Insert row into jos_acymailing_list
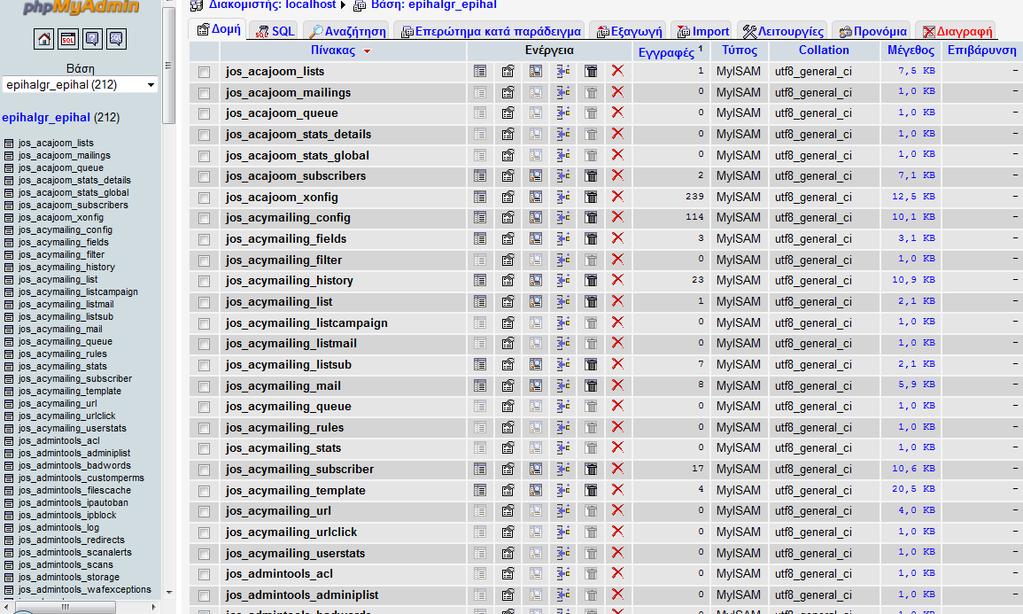The height and width of the screenshot is (614, 1023). 563,301
